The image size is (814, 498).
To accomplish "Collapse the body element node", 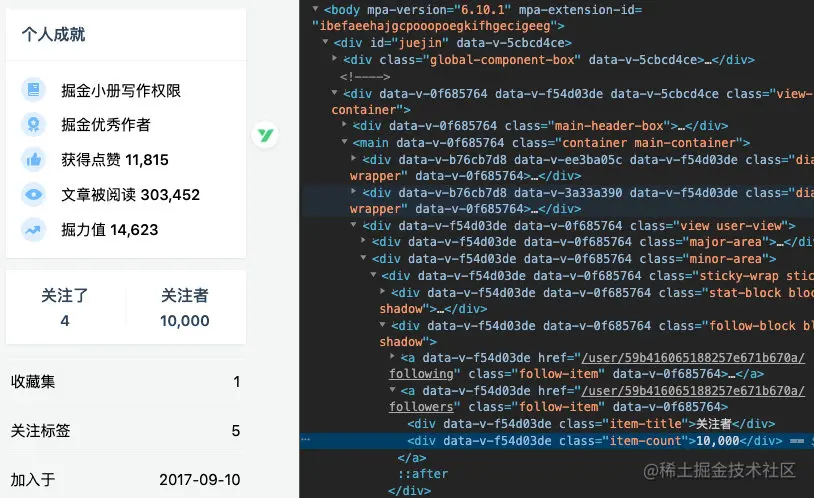I will (315, 9).
